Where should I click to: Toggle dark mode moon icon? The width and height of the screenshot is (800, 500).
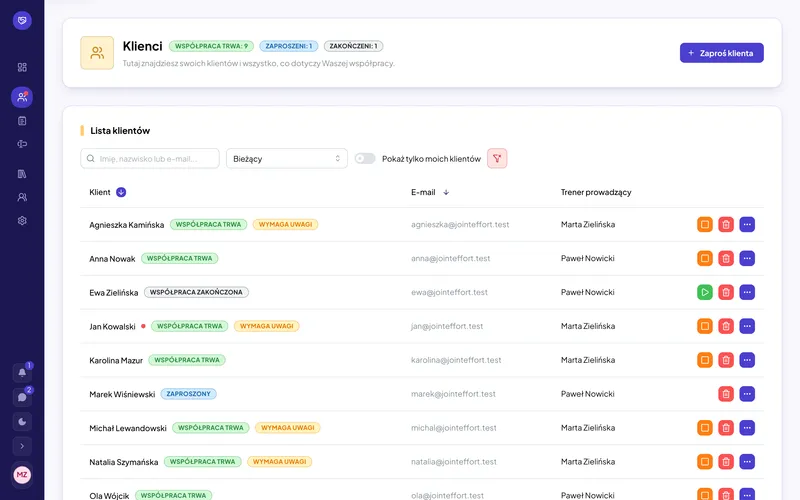click(x=22, y=421)
